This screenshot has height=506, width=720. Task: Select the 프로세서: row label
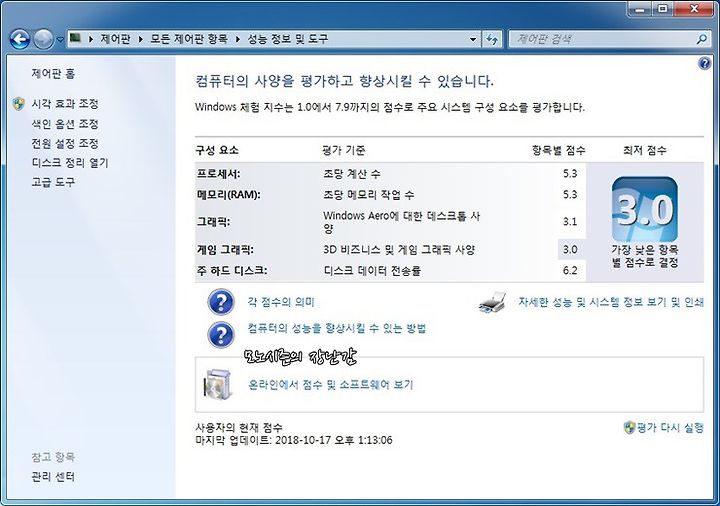point(218,174)
